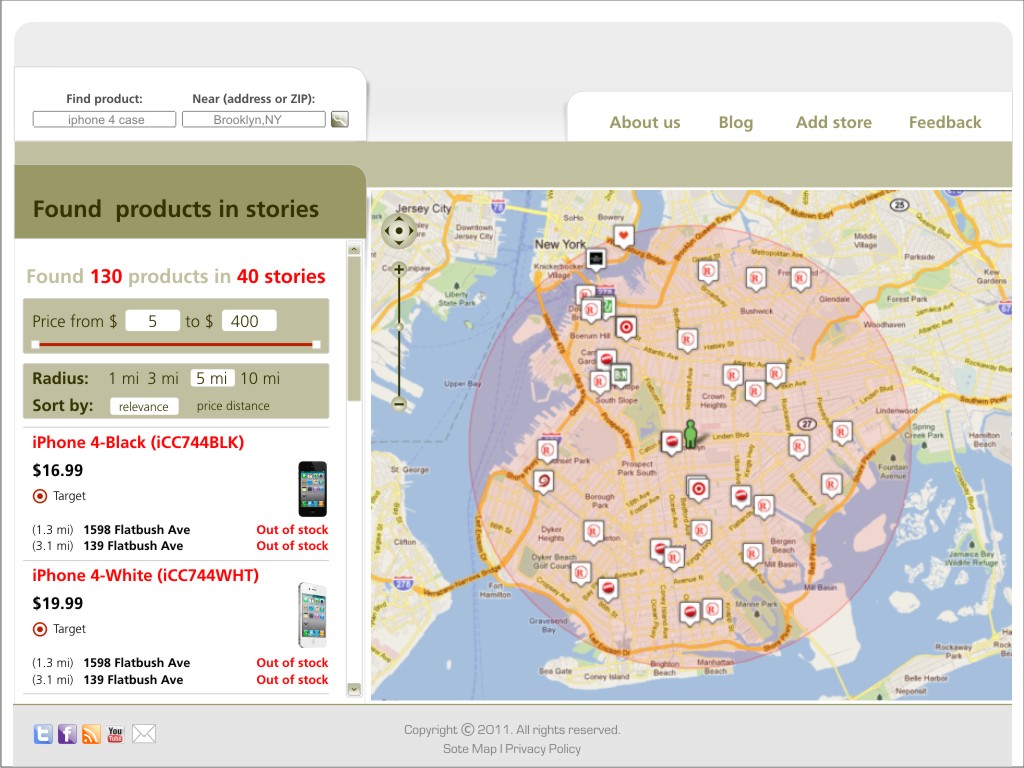The image size is (1024, 768).
Task: Open the Privacy Policy footer link
Action: pos(543,749)
